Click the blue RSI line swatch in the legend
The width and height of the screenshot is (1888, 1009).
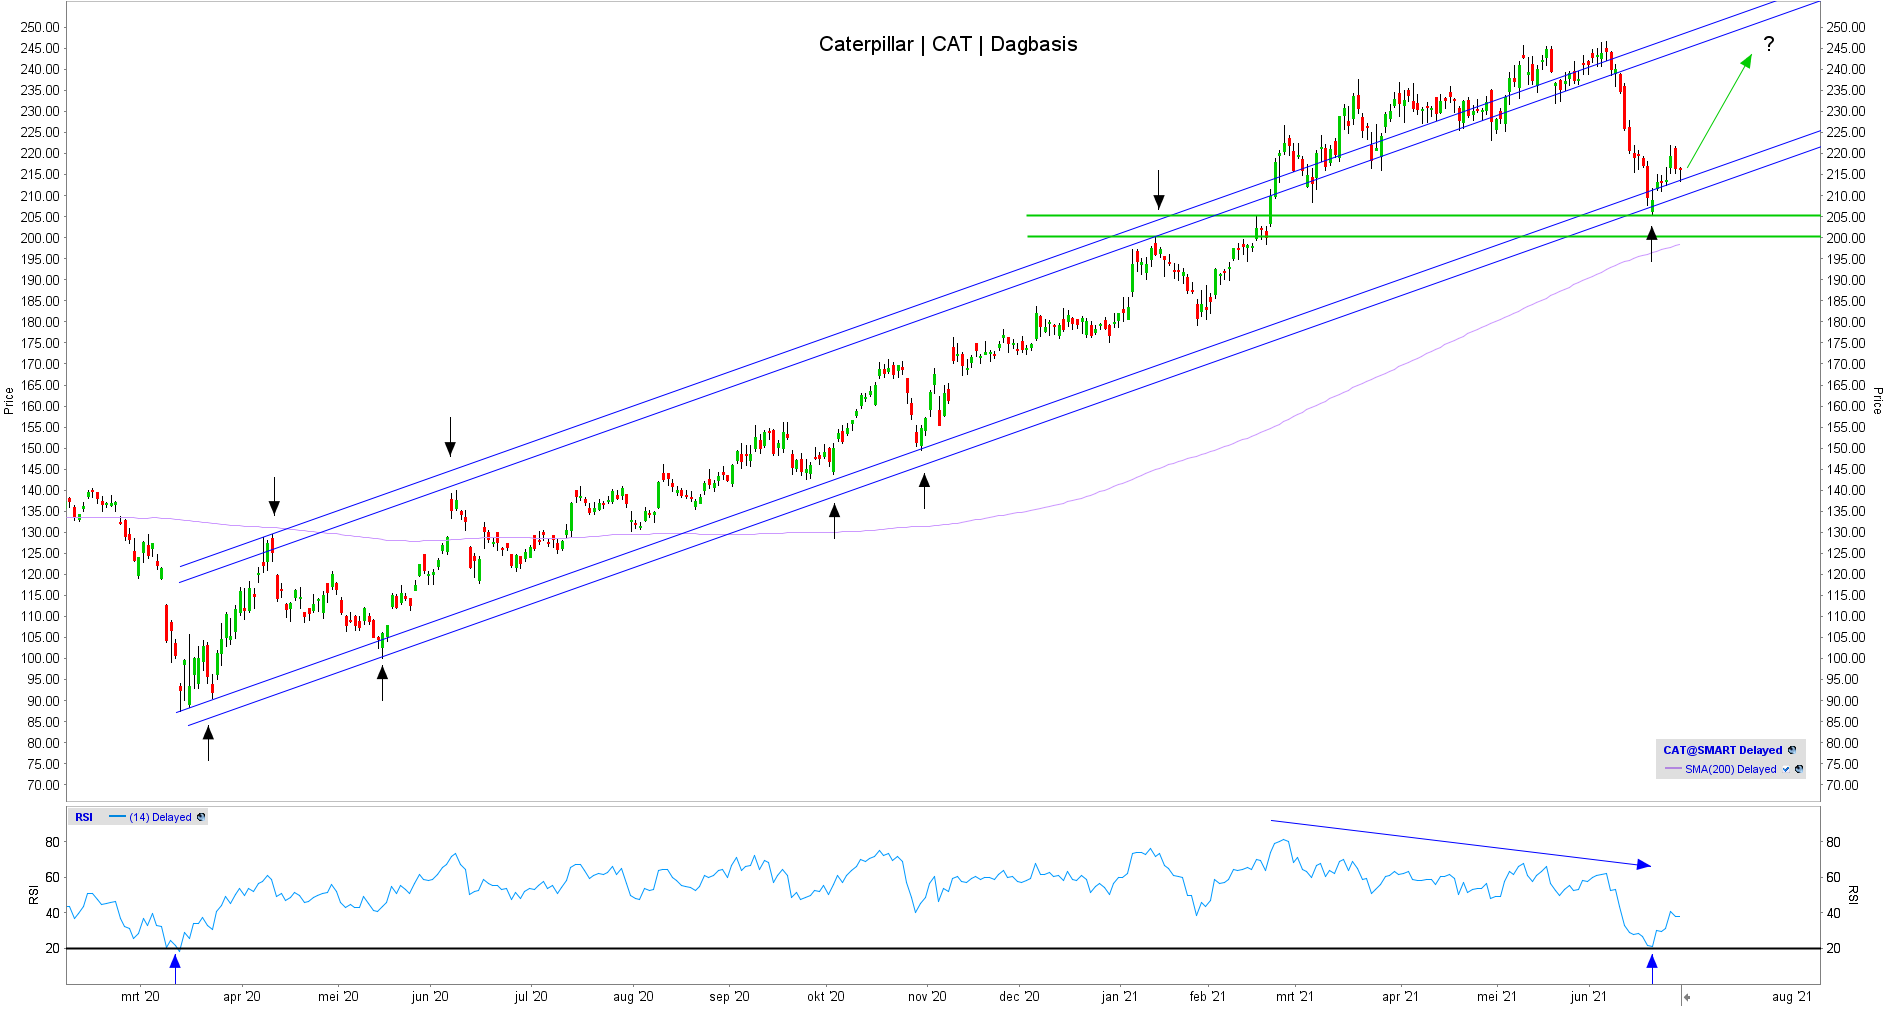(x=117, y=817)
